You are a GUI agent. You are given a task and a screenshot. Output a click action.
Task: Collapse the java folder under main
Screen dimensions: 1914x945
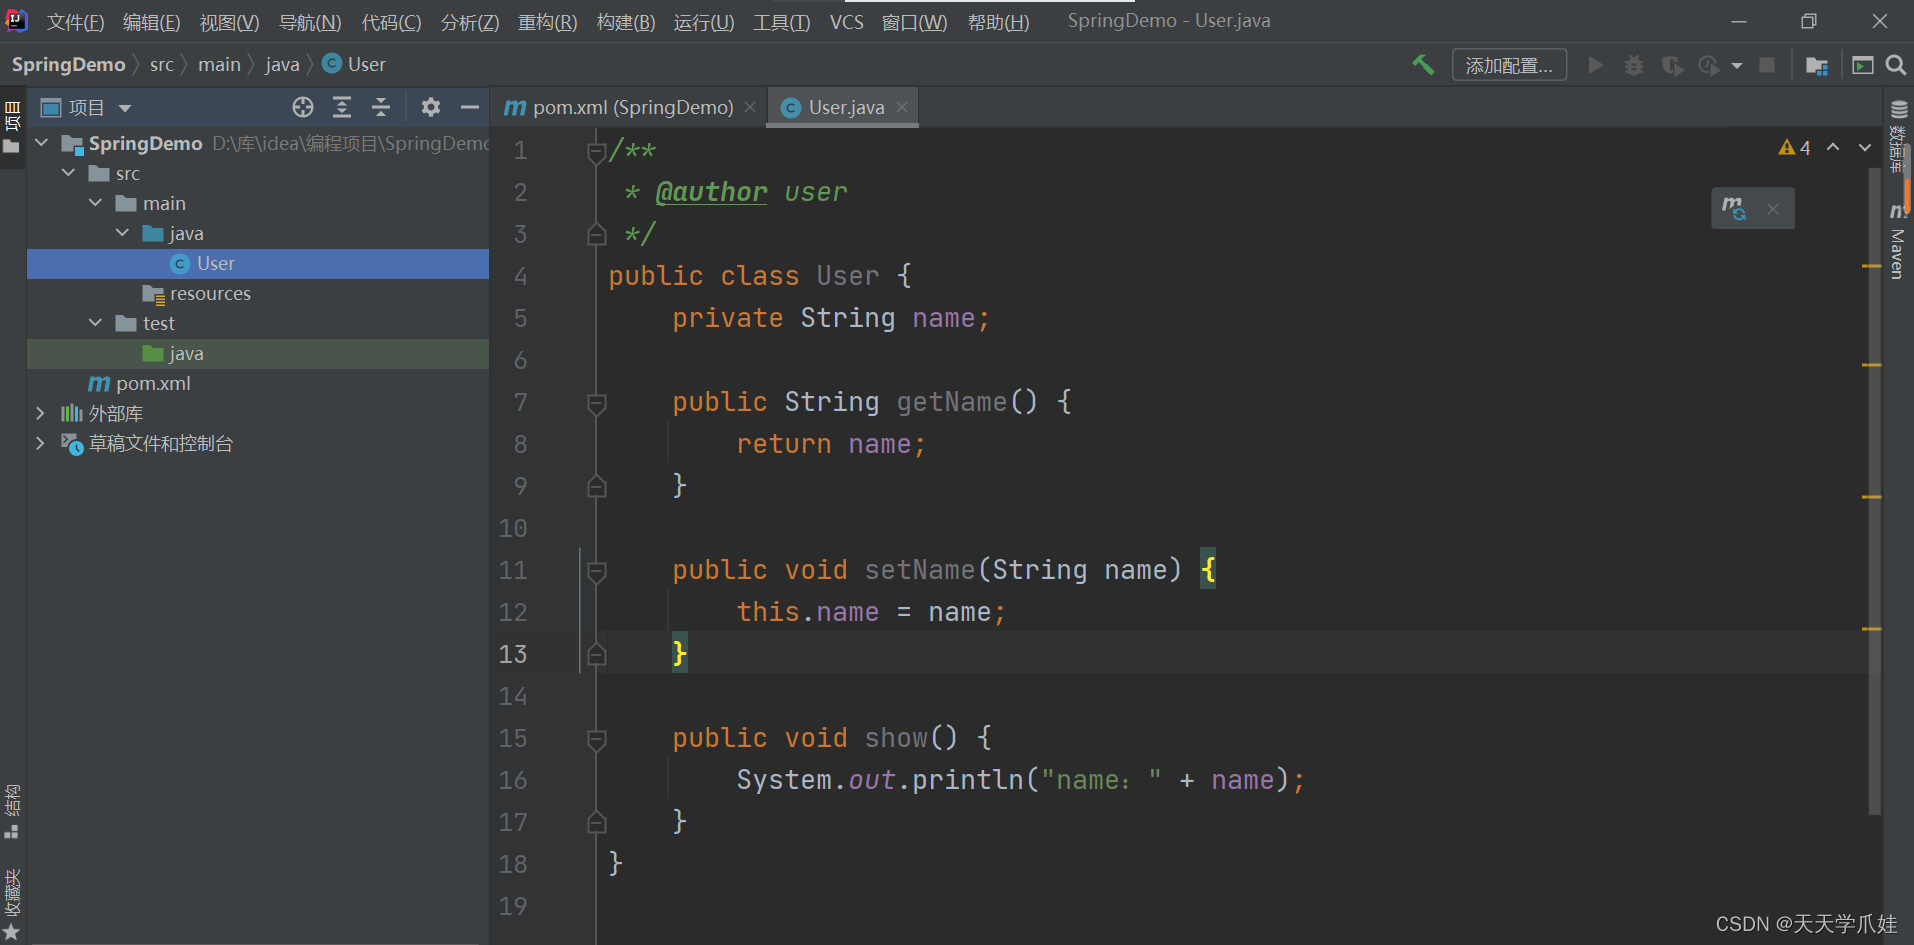click(x=123, y=233)
